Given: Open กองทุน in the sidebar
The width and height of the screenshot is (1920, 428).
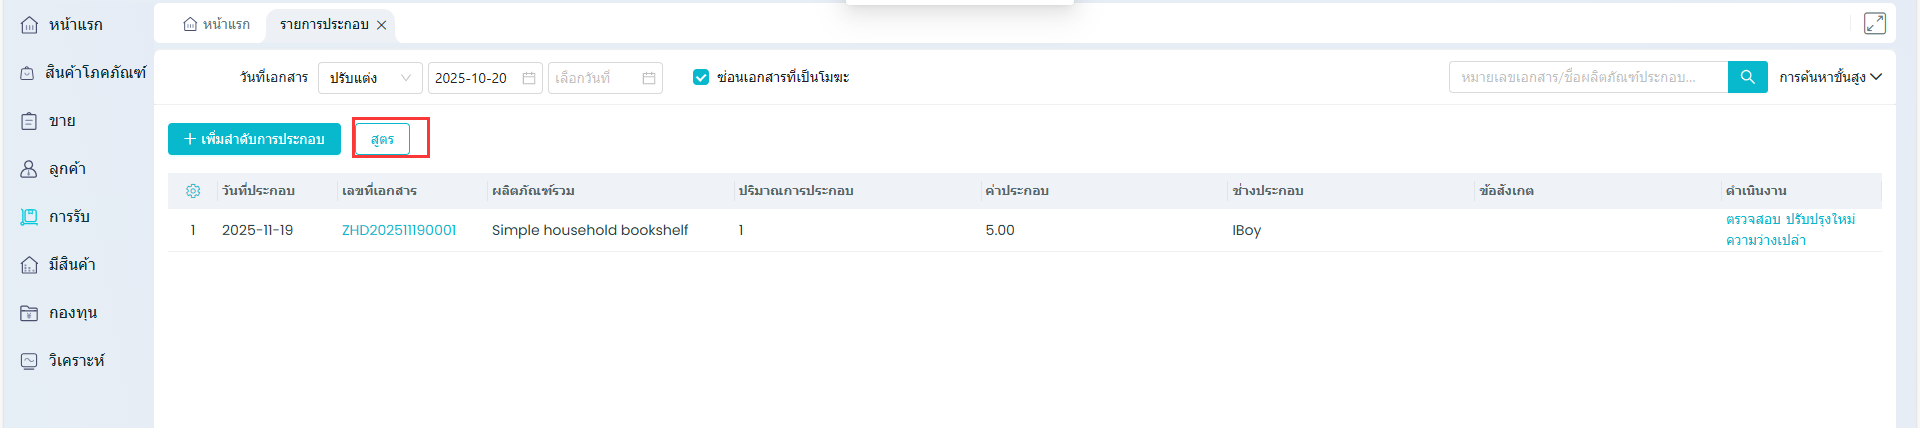Looking at the screenshot, I should [x=72, y=313].
